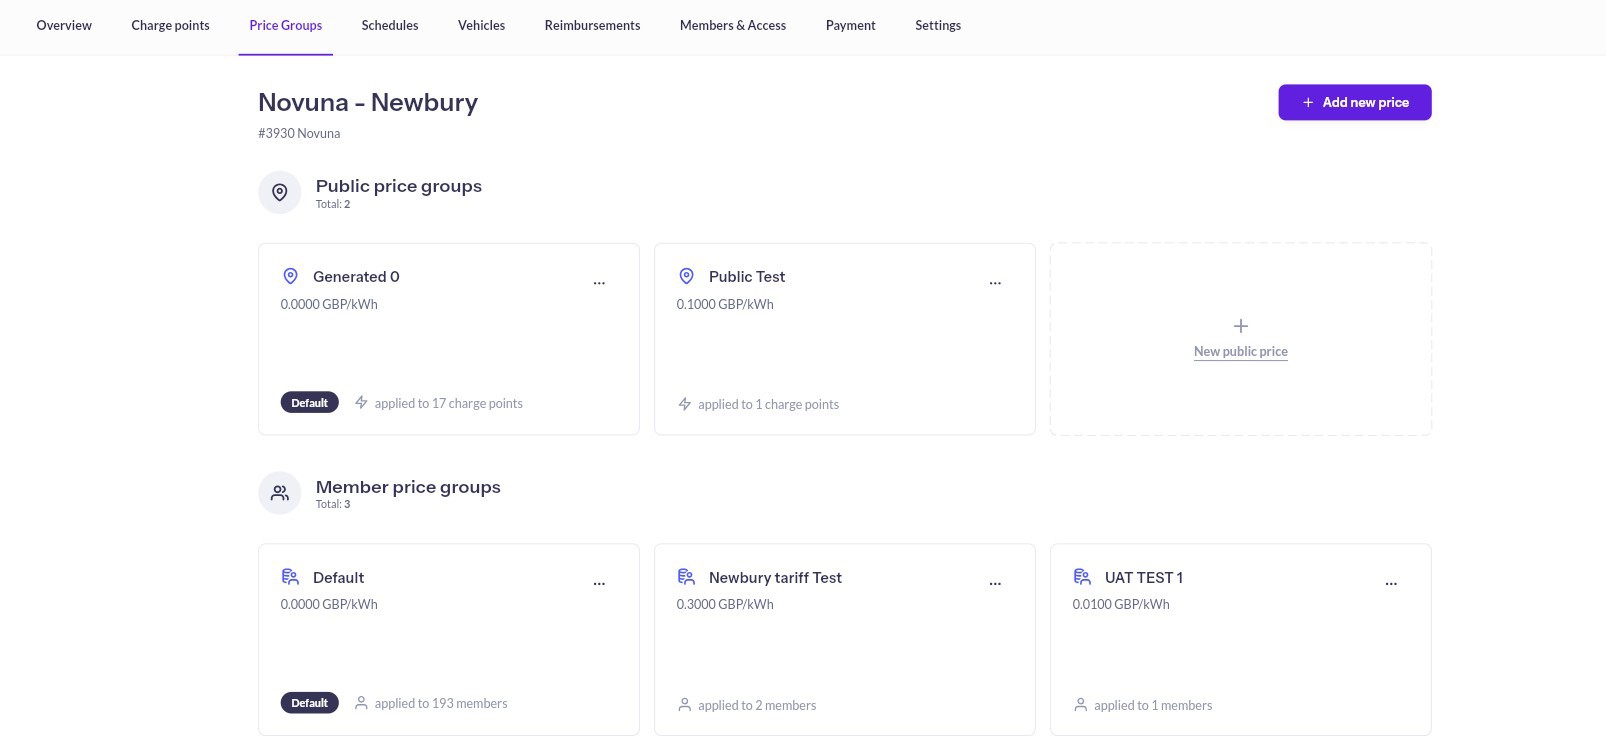1606x739 pixels.
Task: Click the pin icon on Public Test card
Action: point(687,276)
